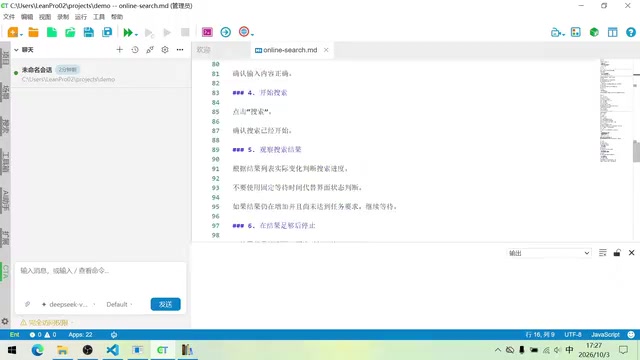Click the paperclip attach icon in chat input

[x=27, y=304]
